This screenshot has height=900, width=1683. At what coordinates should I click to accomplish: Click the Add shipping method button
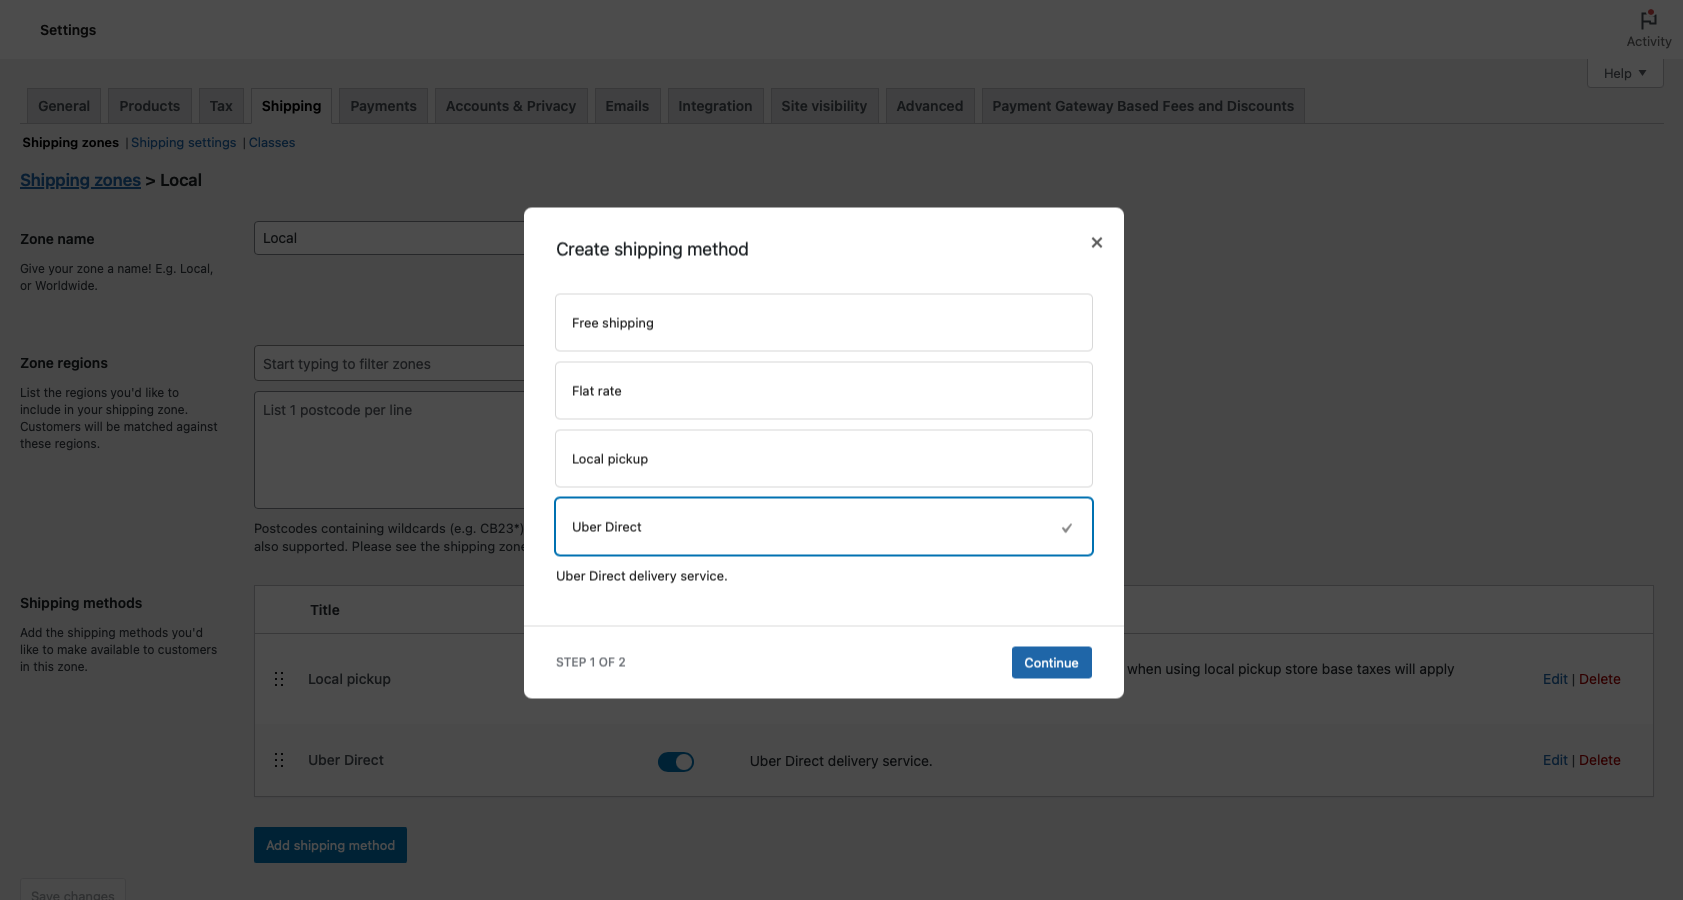(330, 845)
